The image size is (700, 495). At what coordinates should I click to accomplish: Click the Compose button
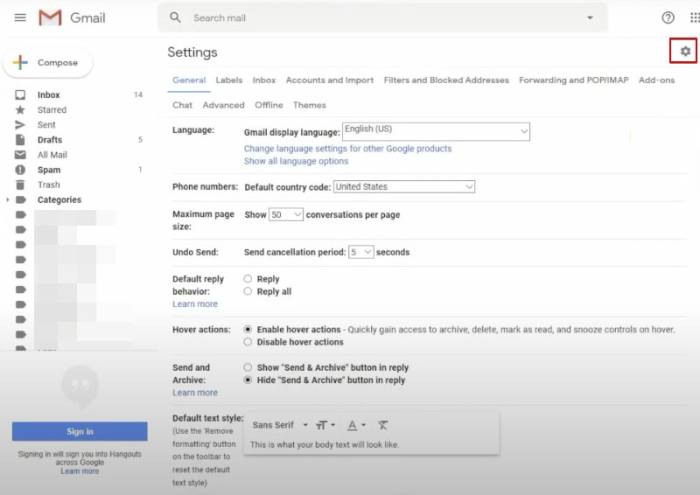(x=48, y=62)
